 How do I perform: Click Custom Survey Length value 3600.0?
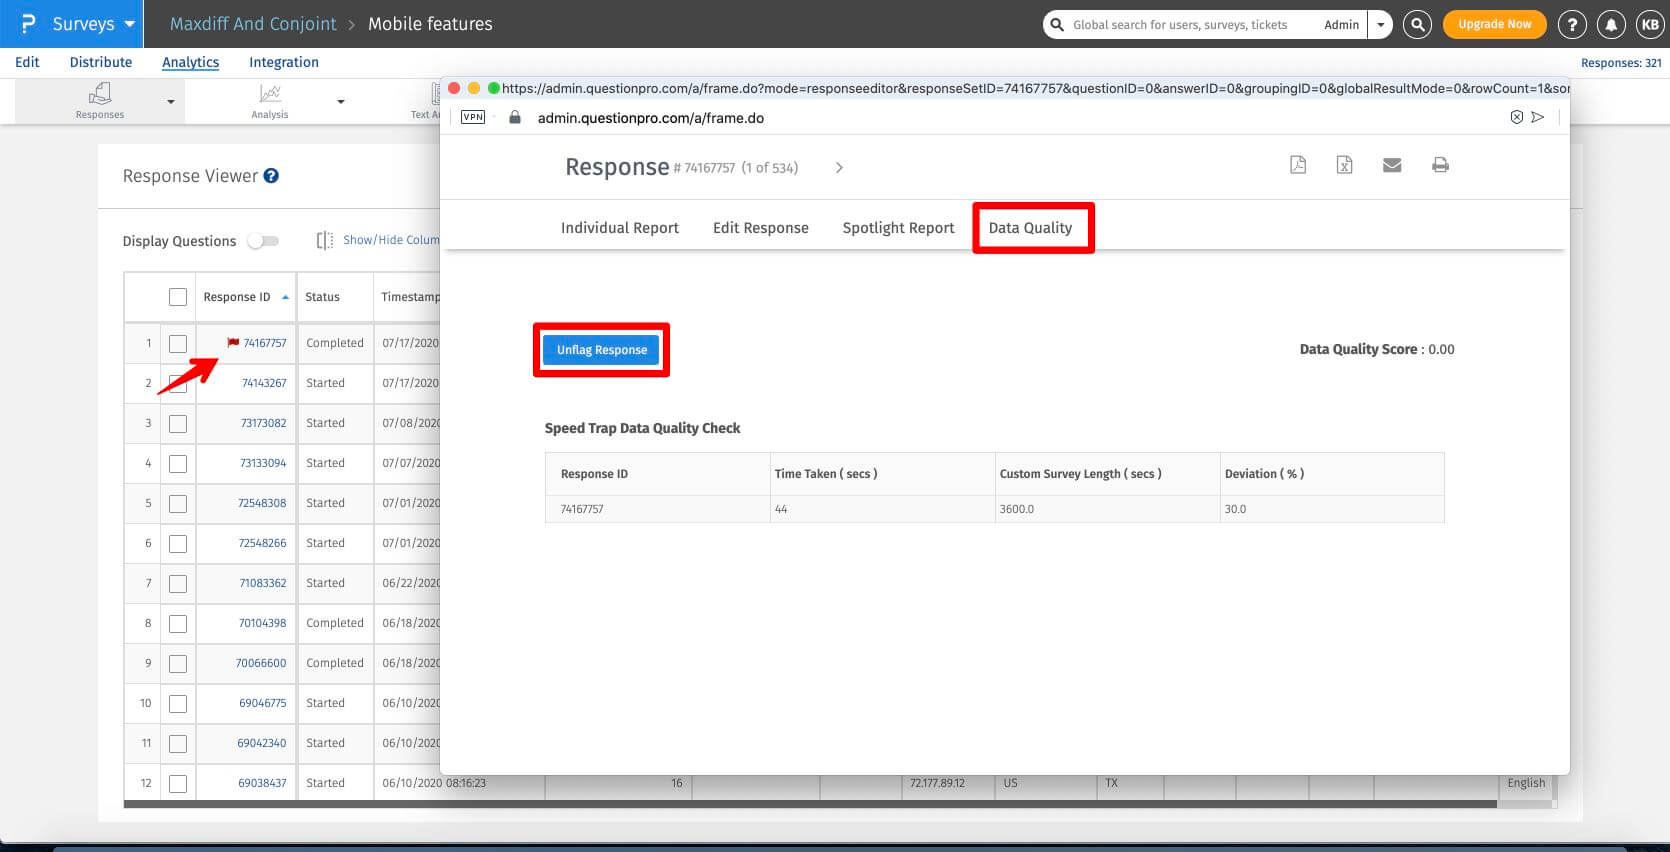[1017, 509]
